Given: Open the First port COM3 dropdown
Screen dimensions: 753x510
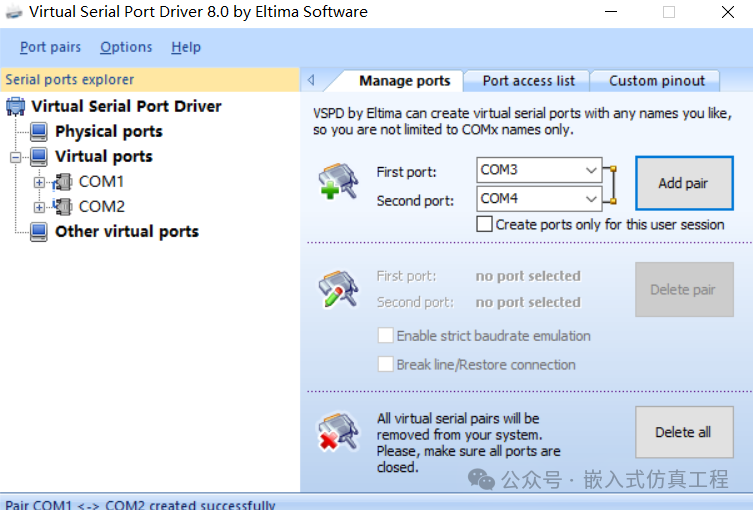Looking at the screenshot, I should coord(591,170).
